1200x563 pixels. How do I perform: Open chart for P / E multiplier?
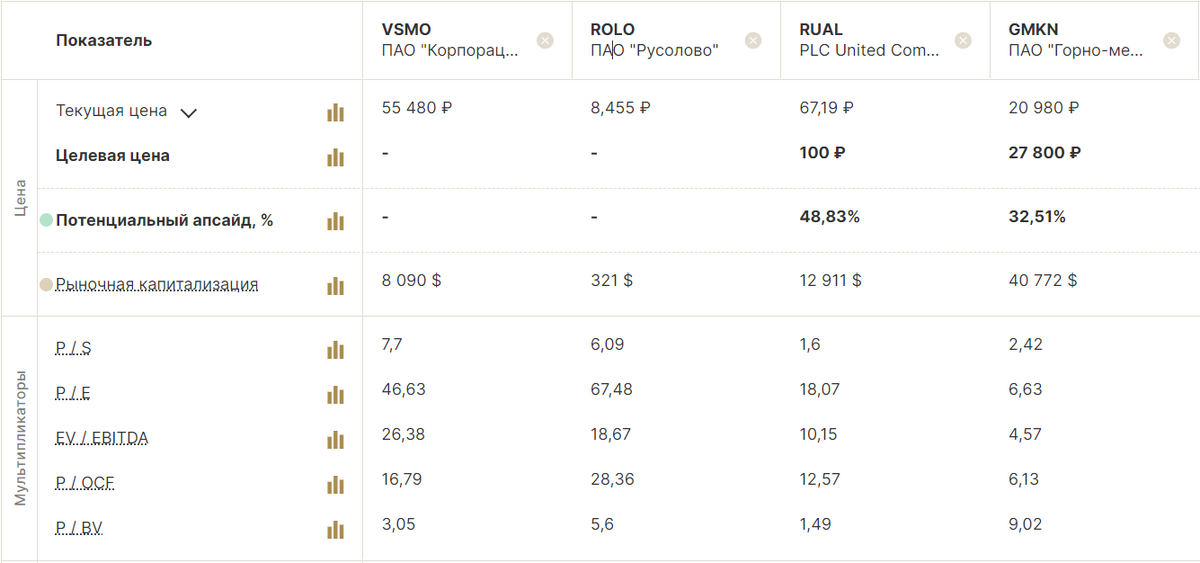coord(335,394)
